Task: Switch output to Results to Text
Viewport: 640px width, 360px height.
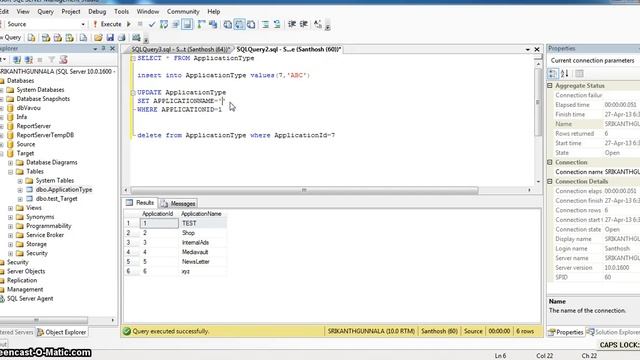Action: (228, 24)
